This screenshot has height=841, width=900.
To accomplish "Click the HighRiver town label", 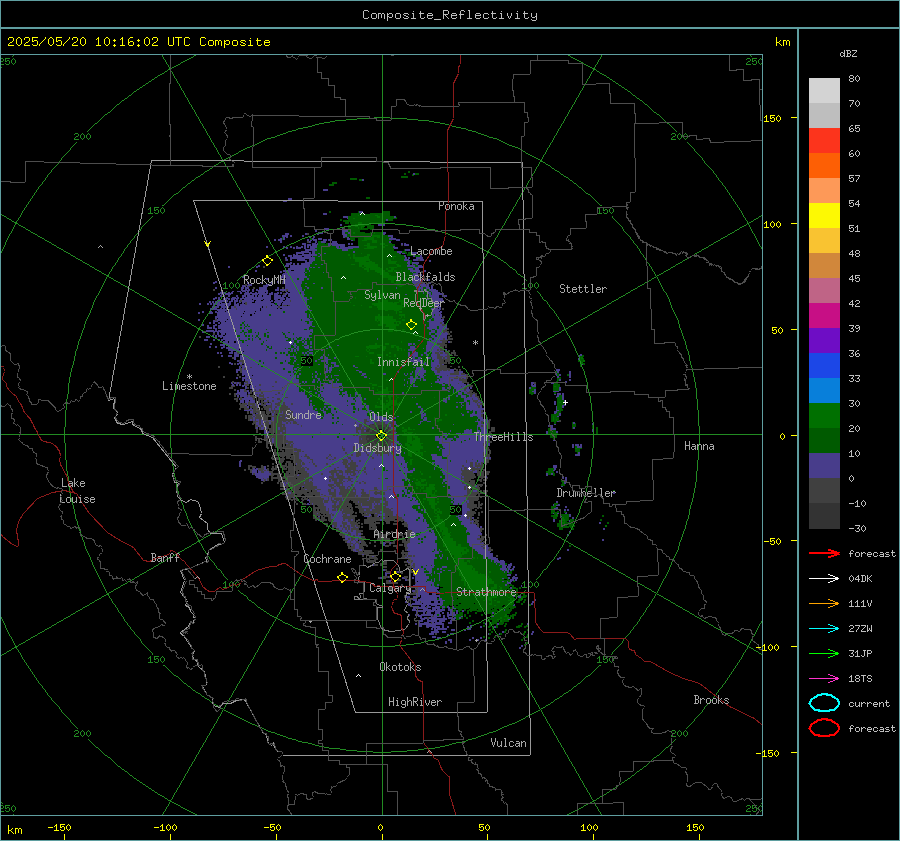I will pyautogui.click(x=415, y=702).
